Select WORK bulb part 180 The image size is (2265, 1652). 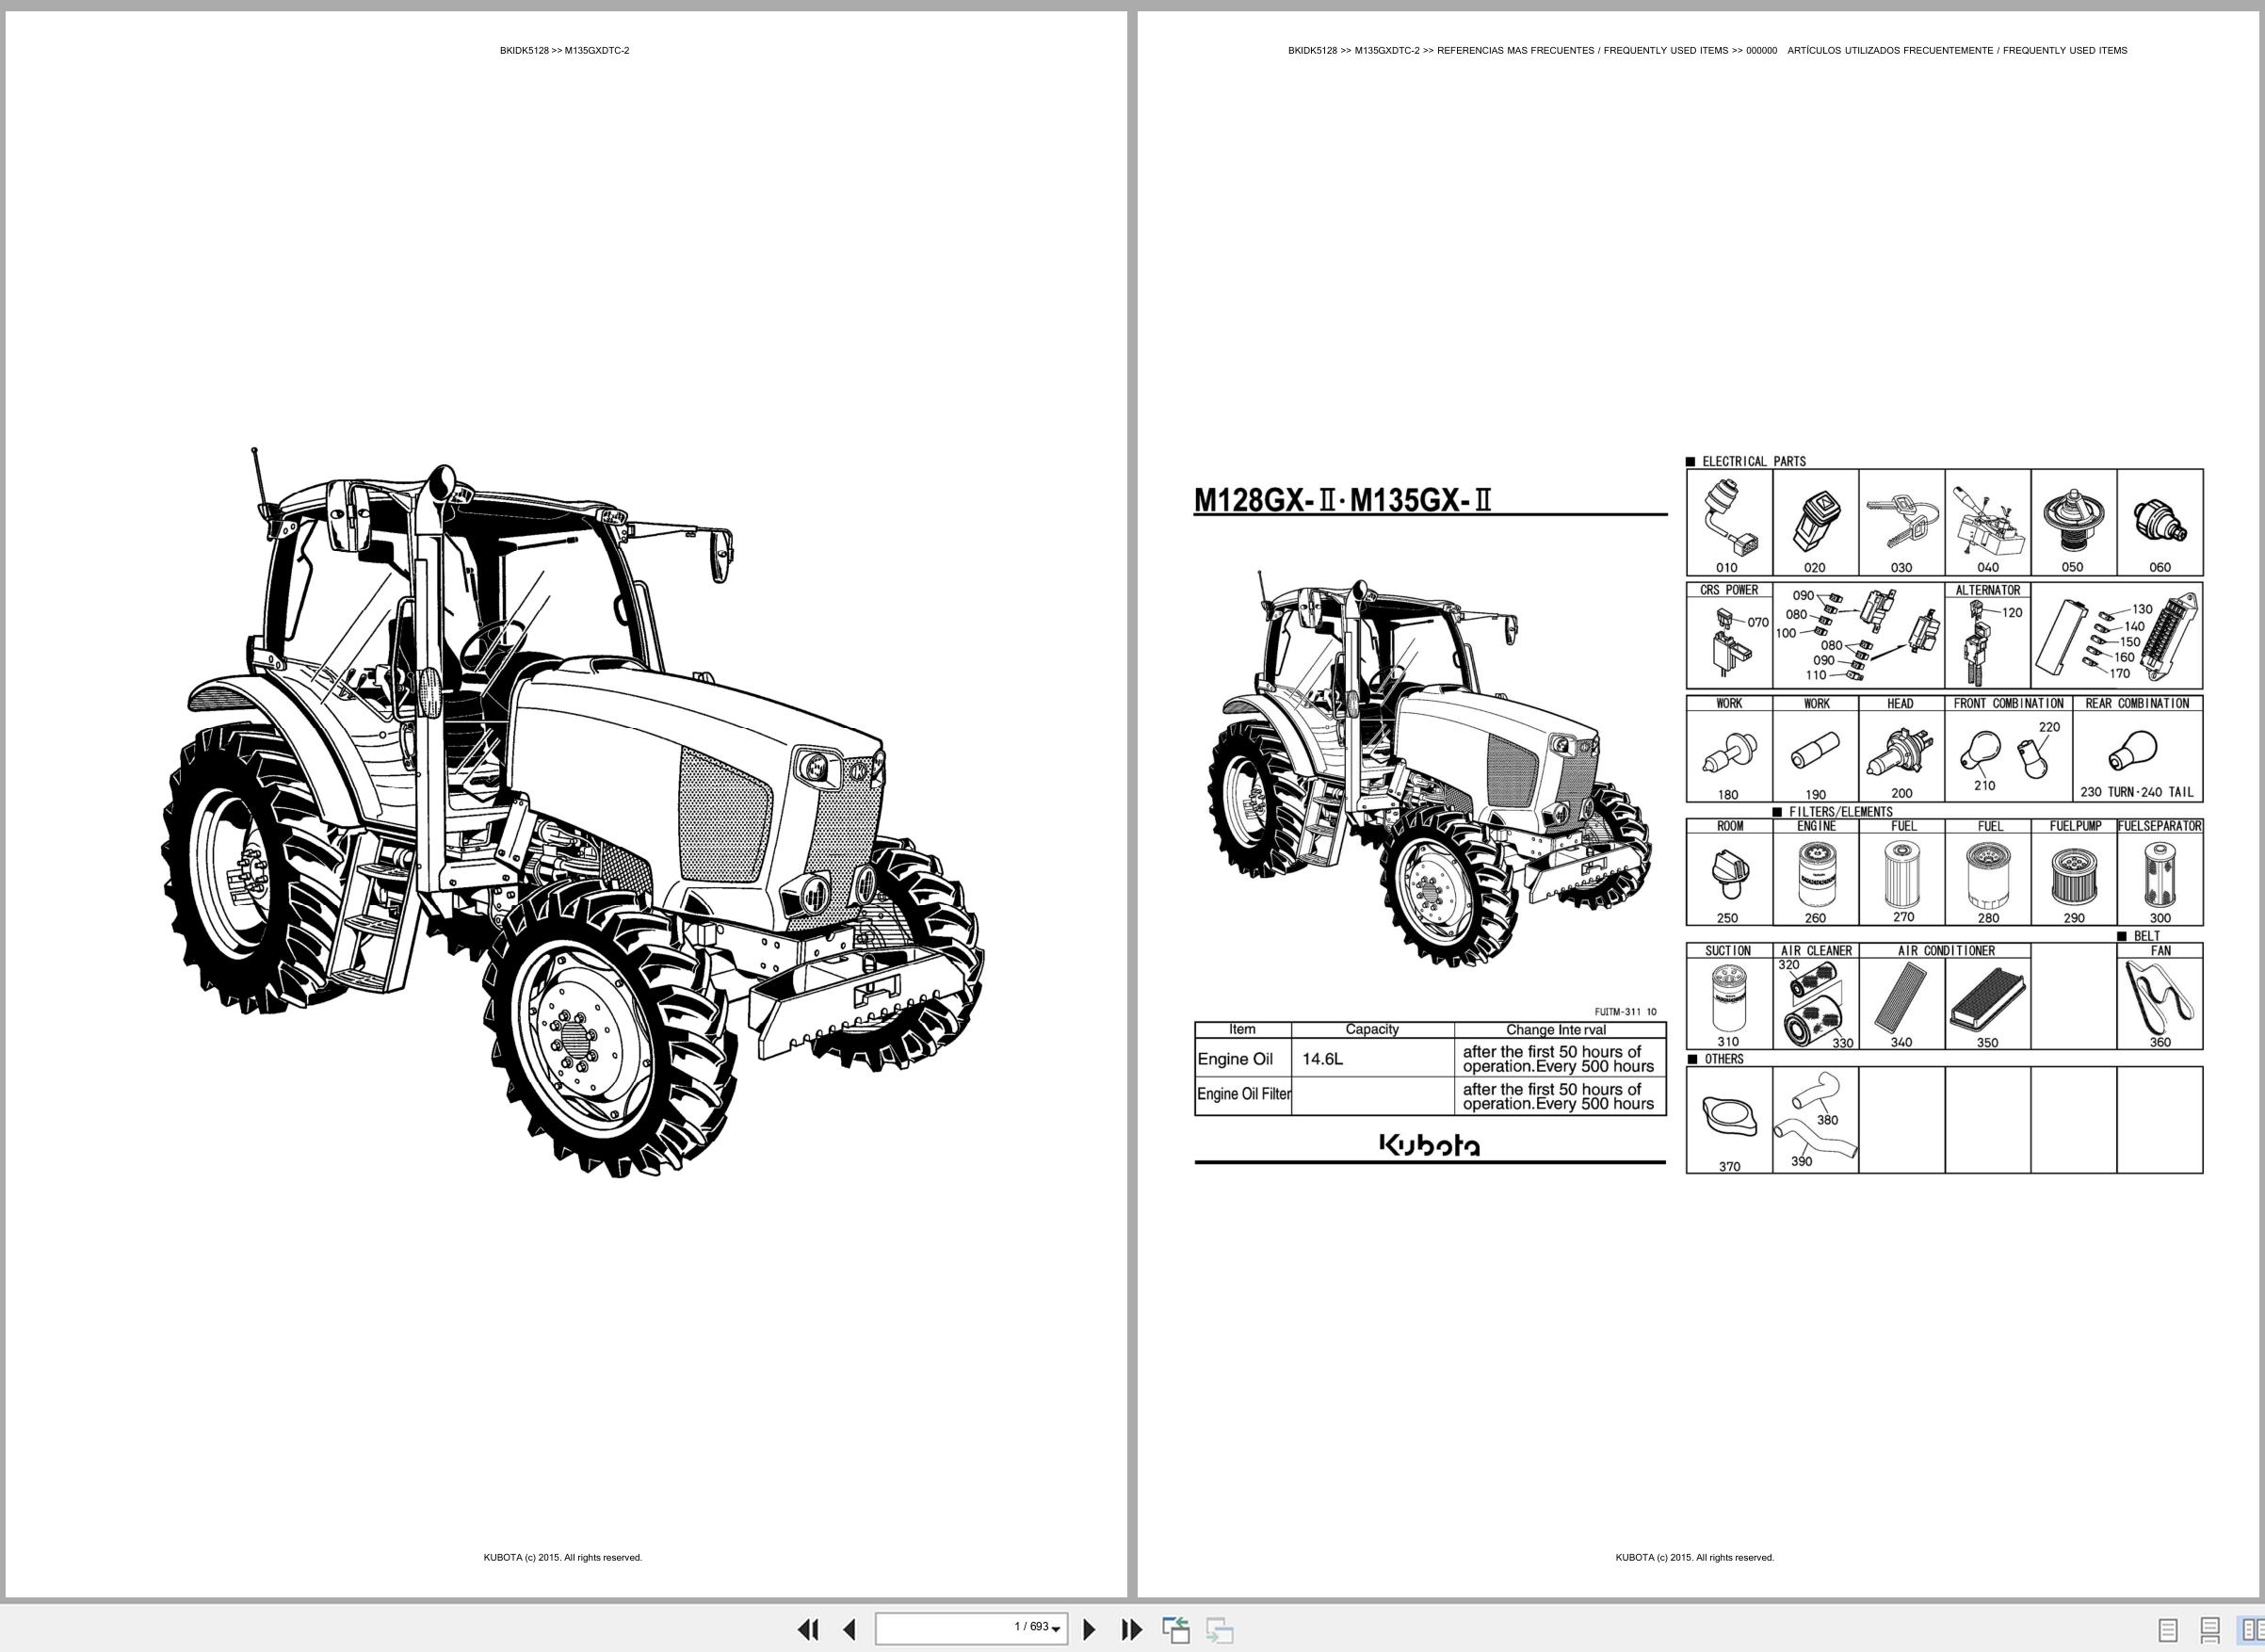point(1729,756)
